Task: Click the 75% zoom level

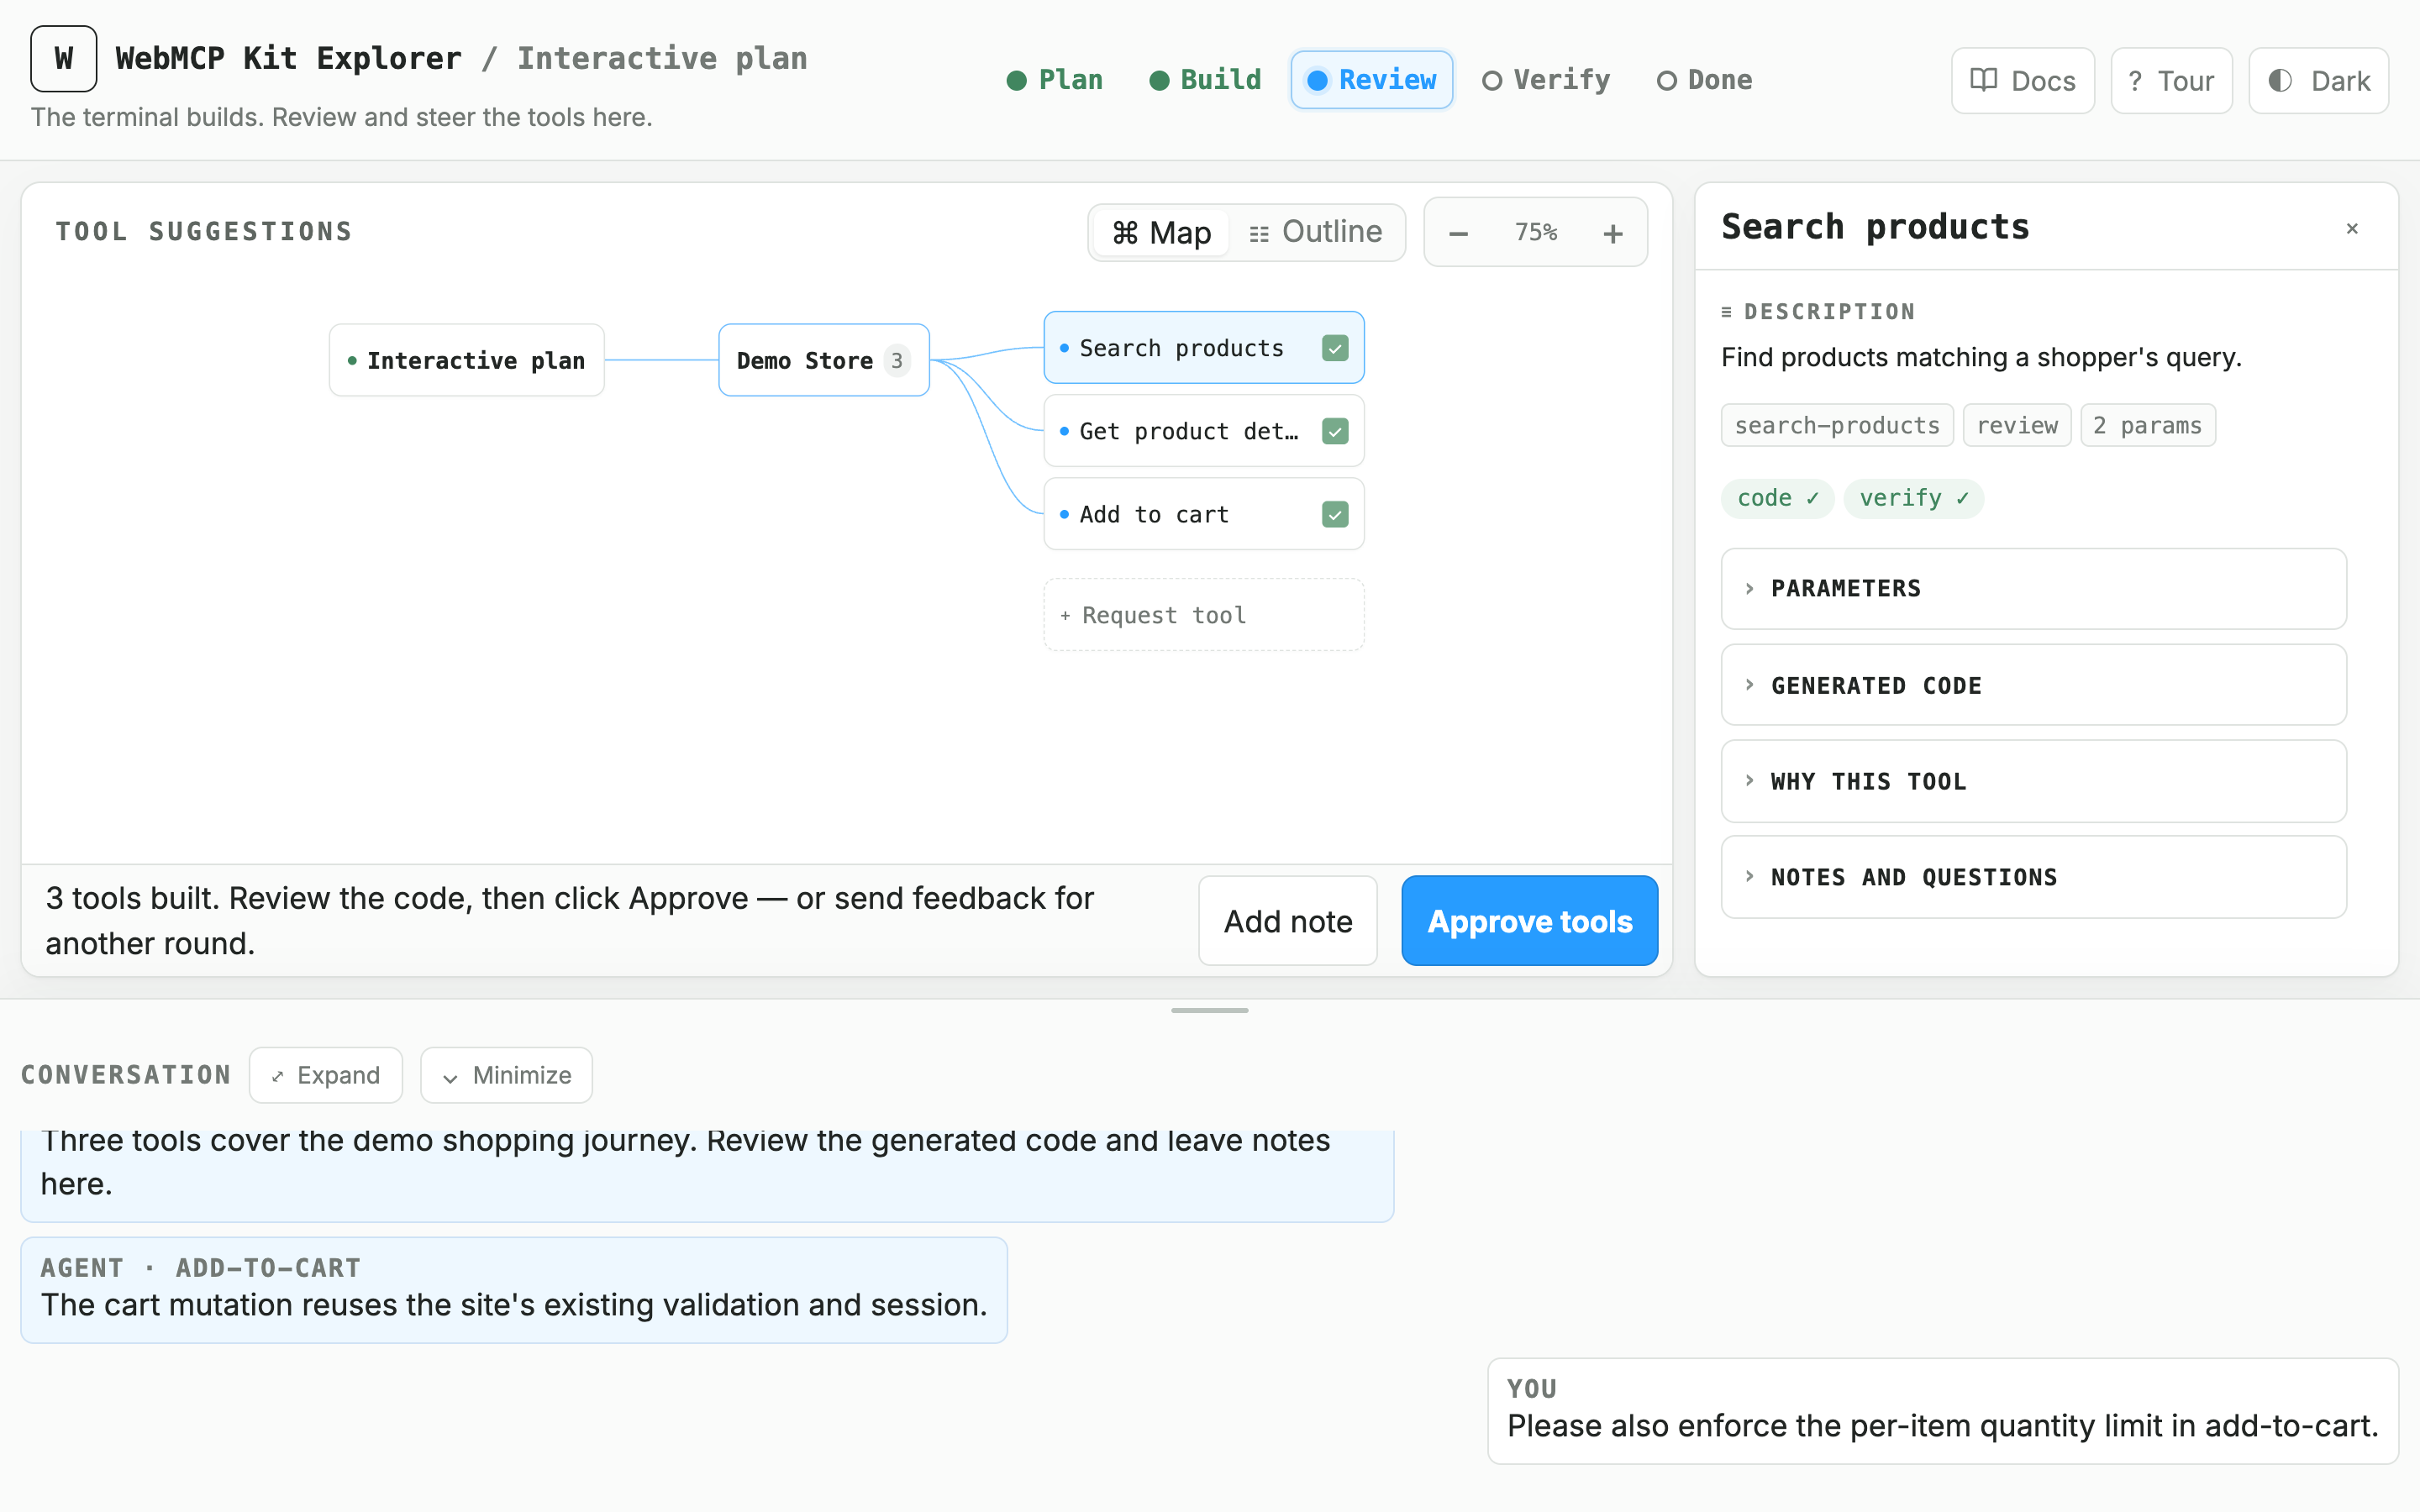Action: [x=1535, y=233]
